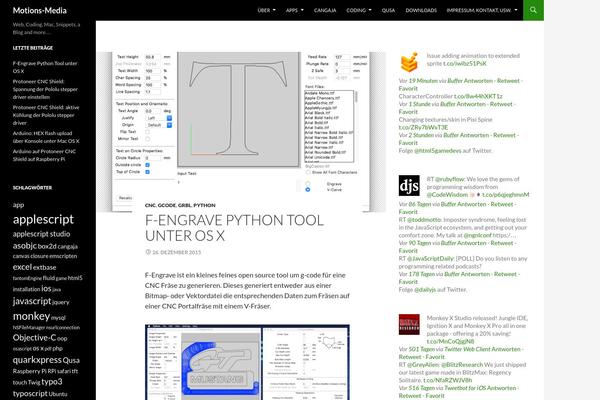Open the QUSA menu item

point(388,10)
